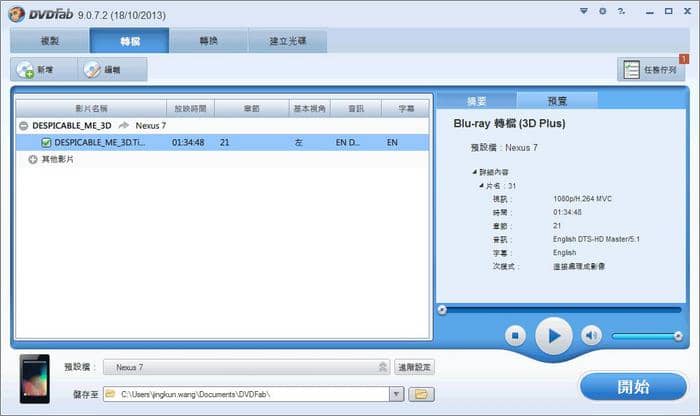700x416 pixels.
Task: Switch to the Preview tab
Action: 557,101
